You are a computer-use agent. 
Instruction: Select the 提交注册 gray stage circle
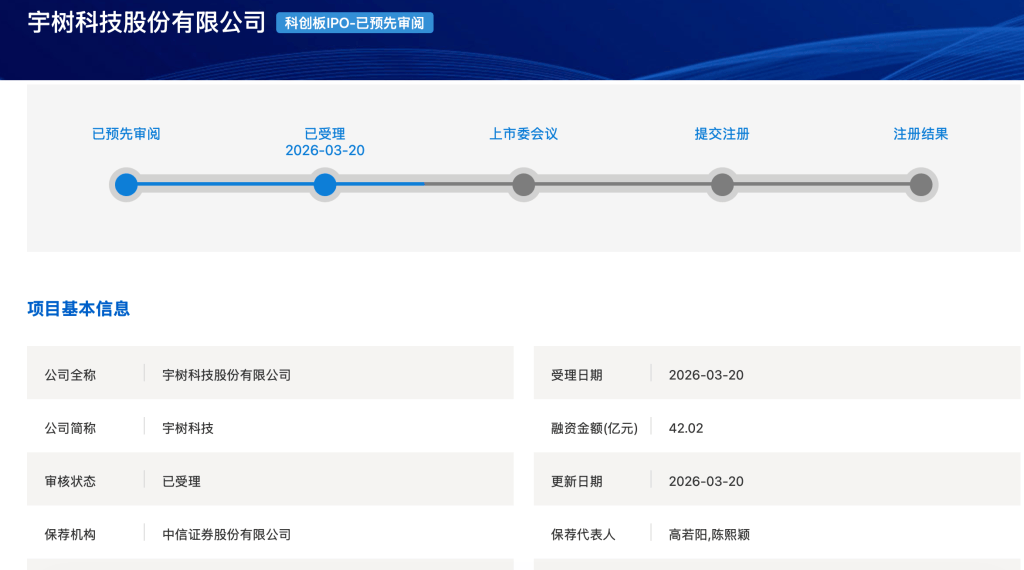[x=722, y=185]
